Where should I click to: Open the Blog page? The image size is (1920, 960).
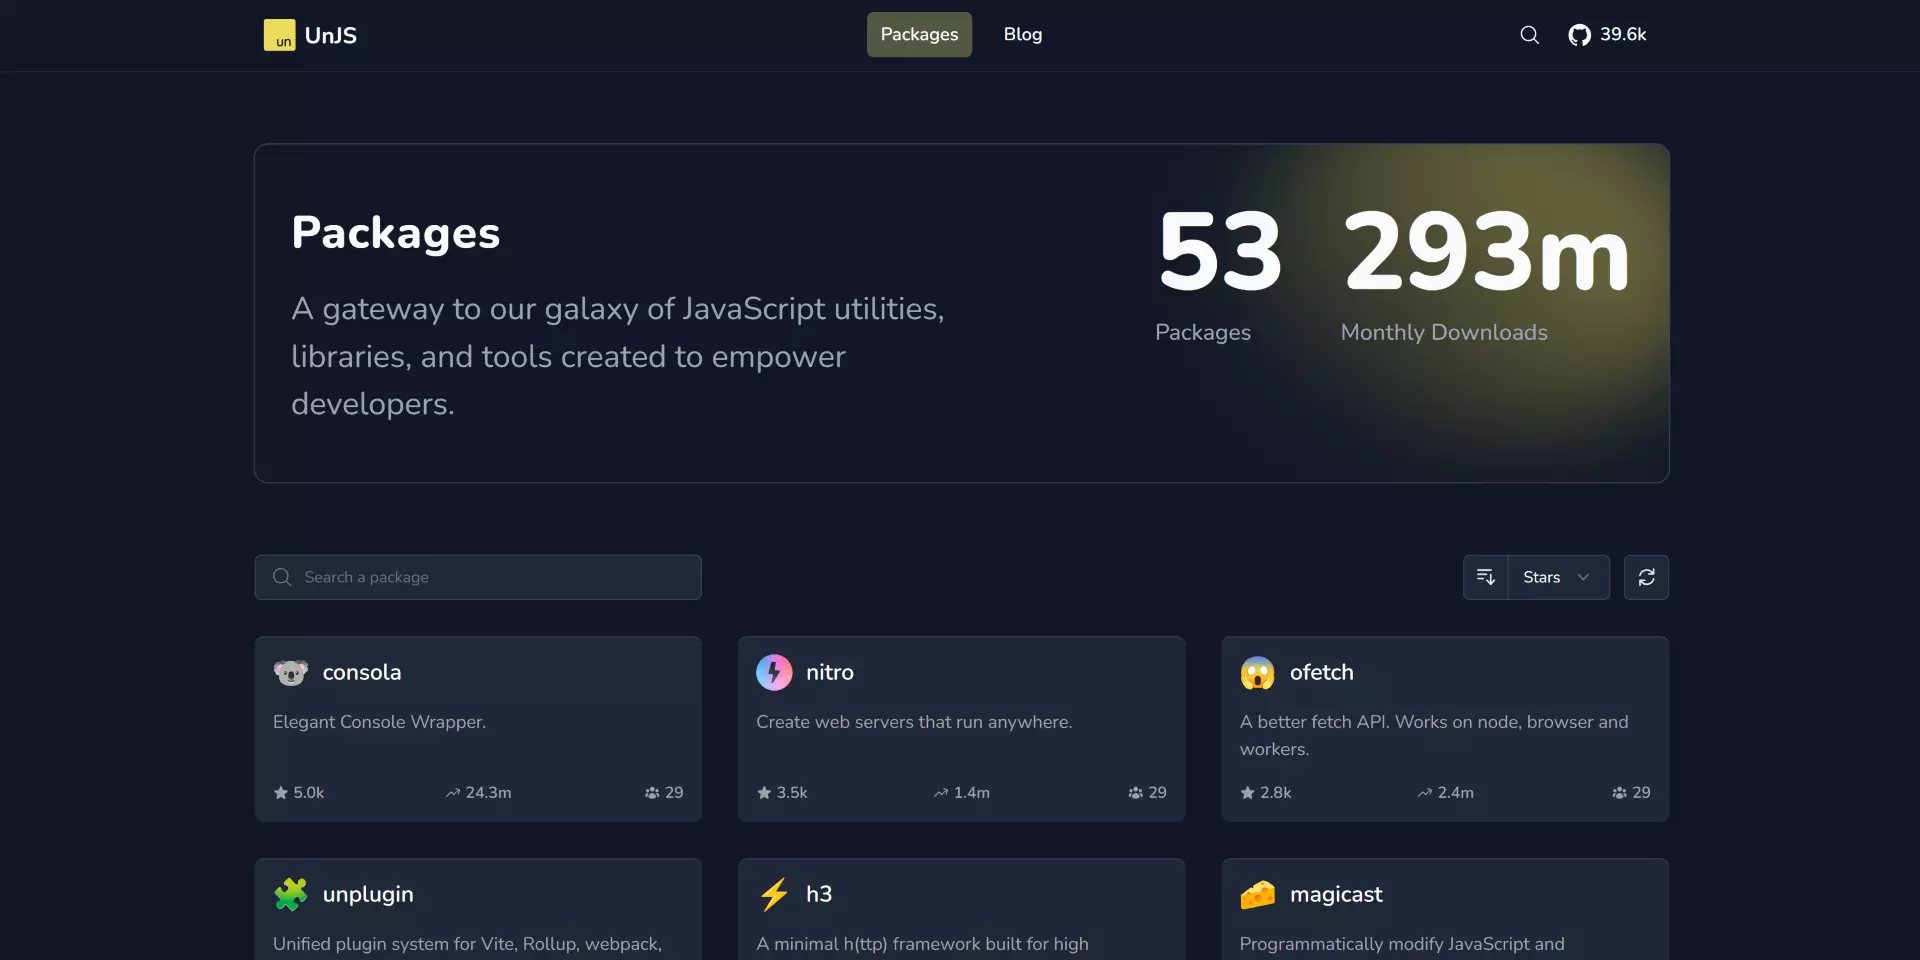[x=1022, y=34]
